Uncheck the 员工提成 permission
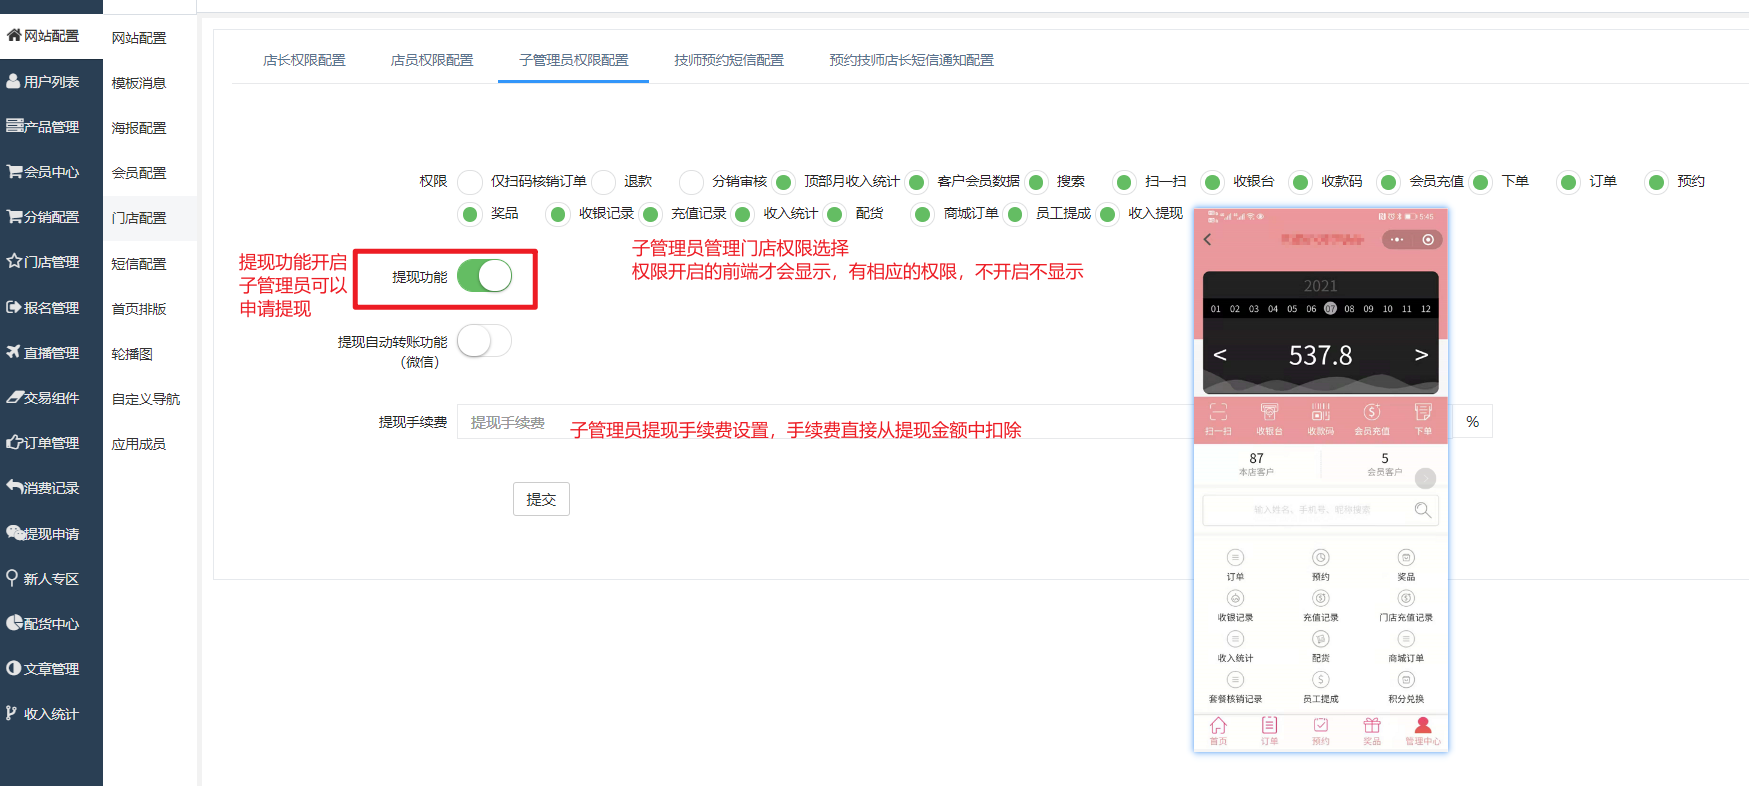 point(1015,214)
